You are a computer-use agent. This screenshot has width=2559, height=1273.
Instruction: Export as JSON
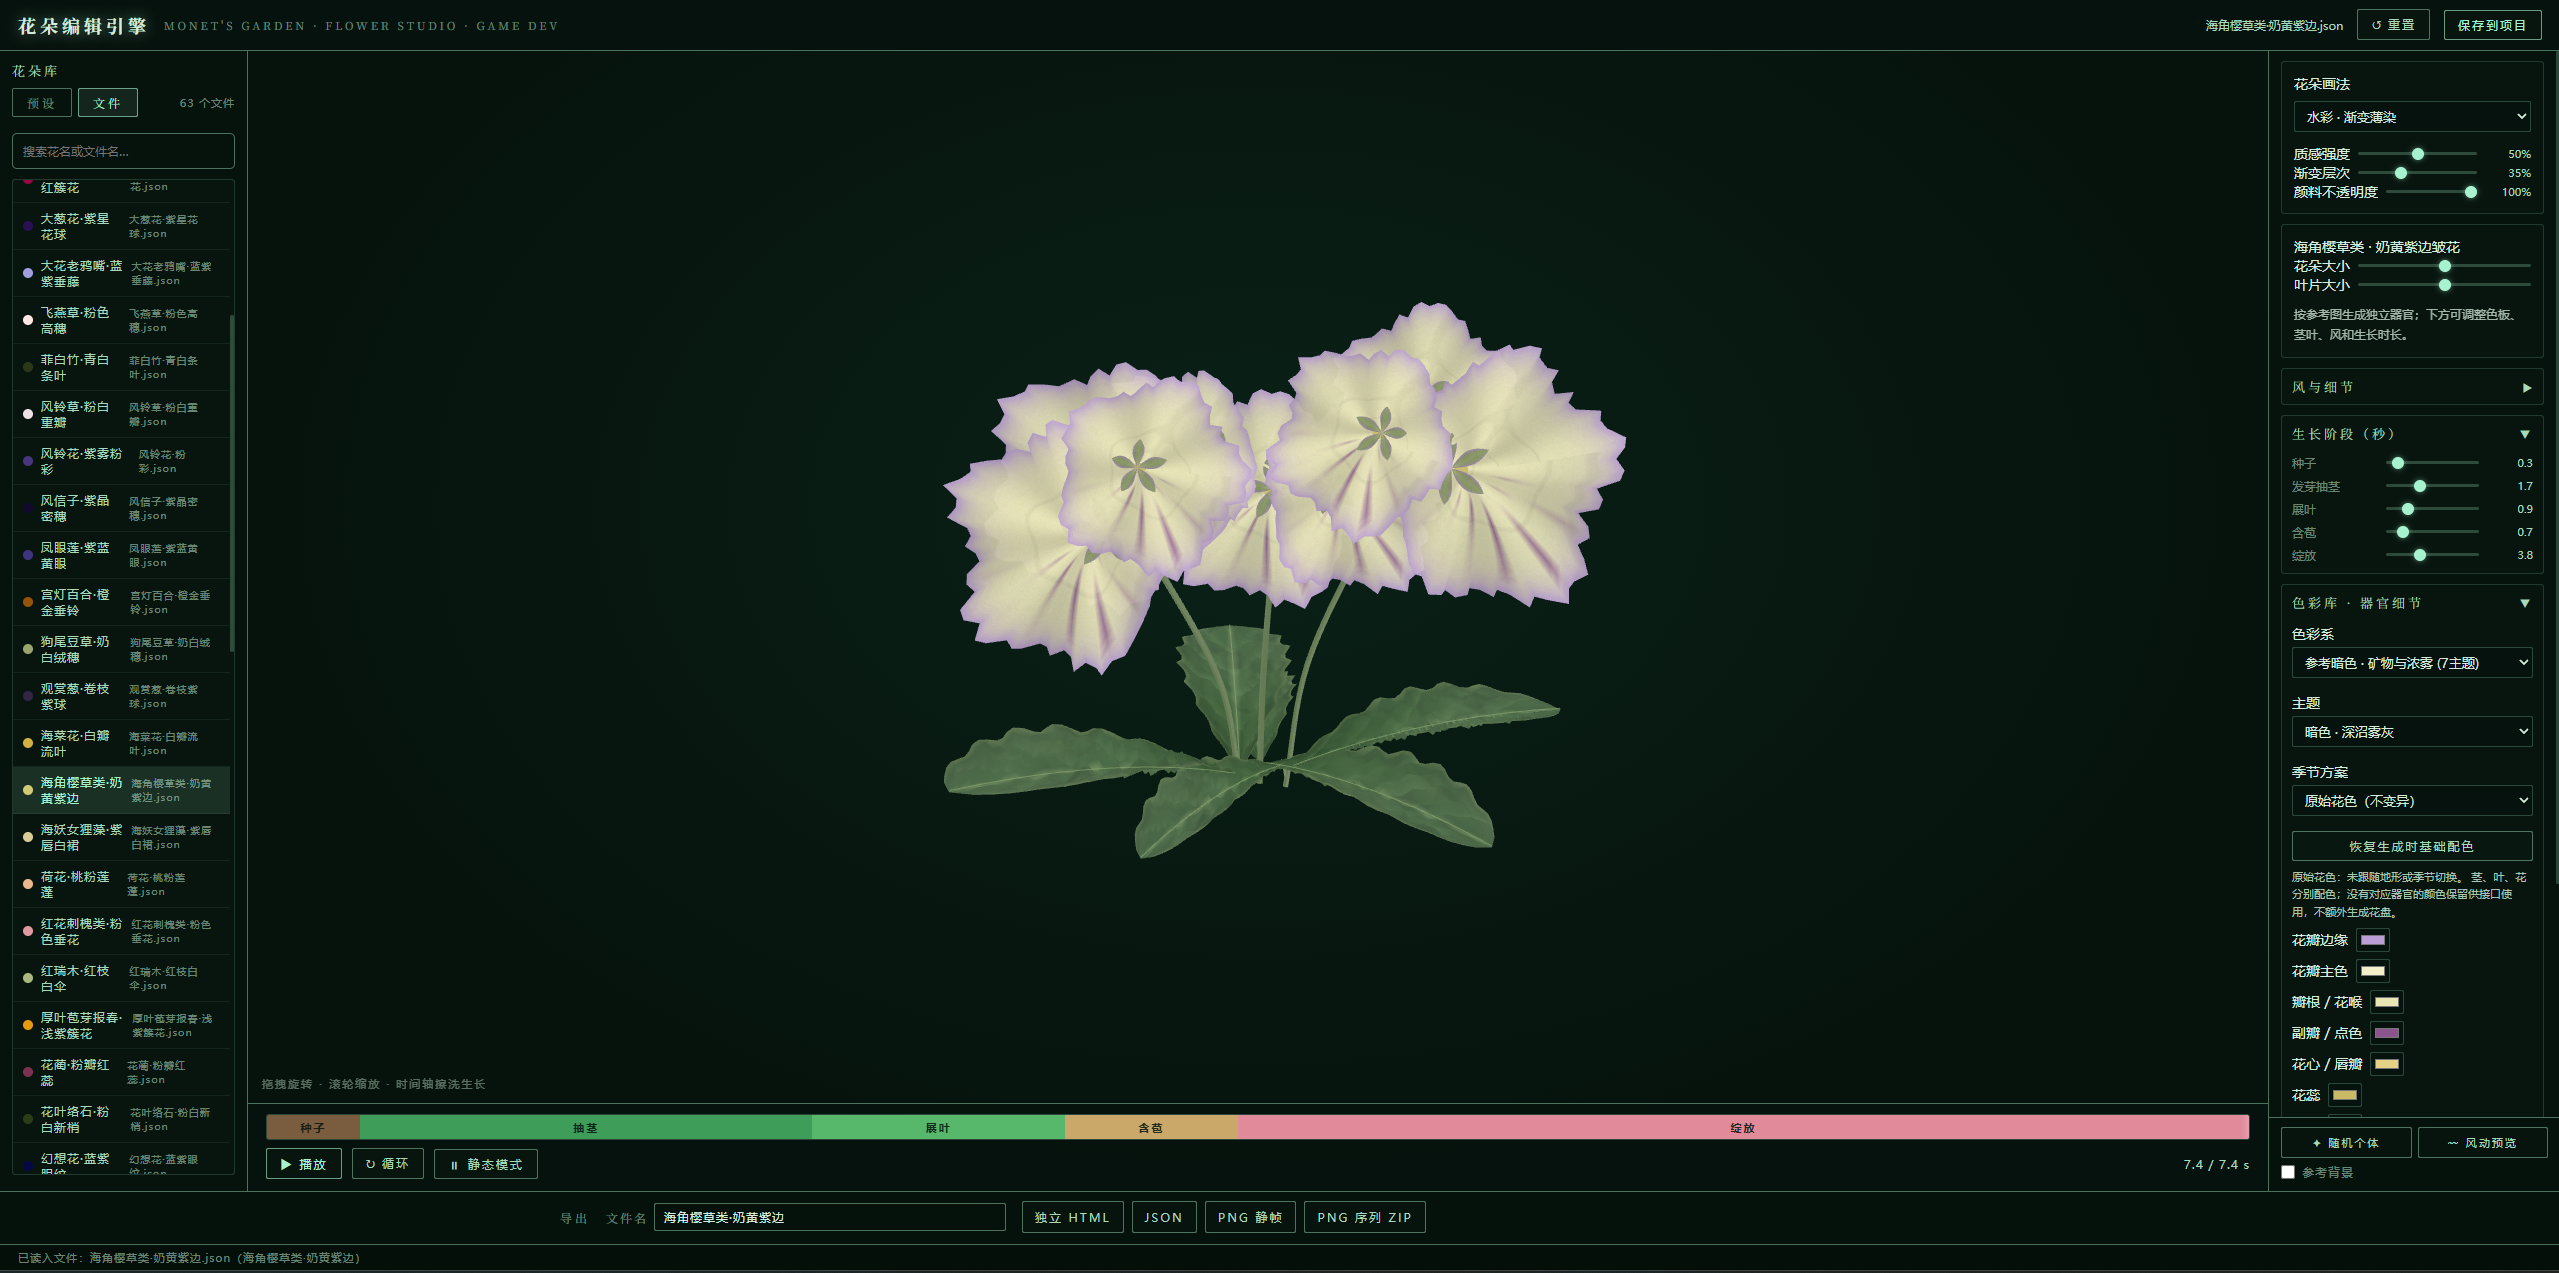click(1163, 1217)
